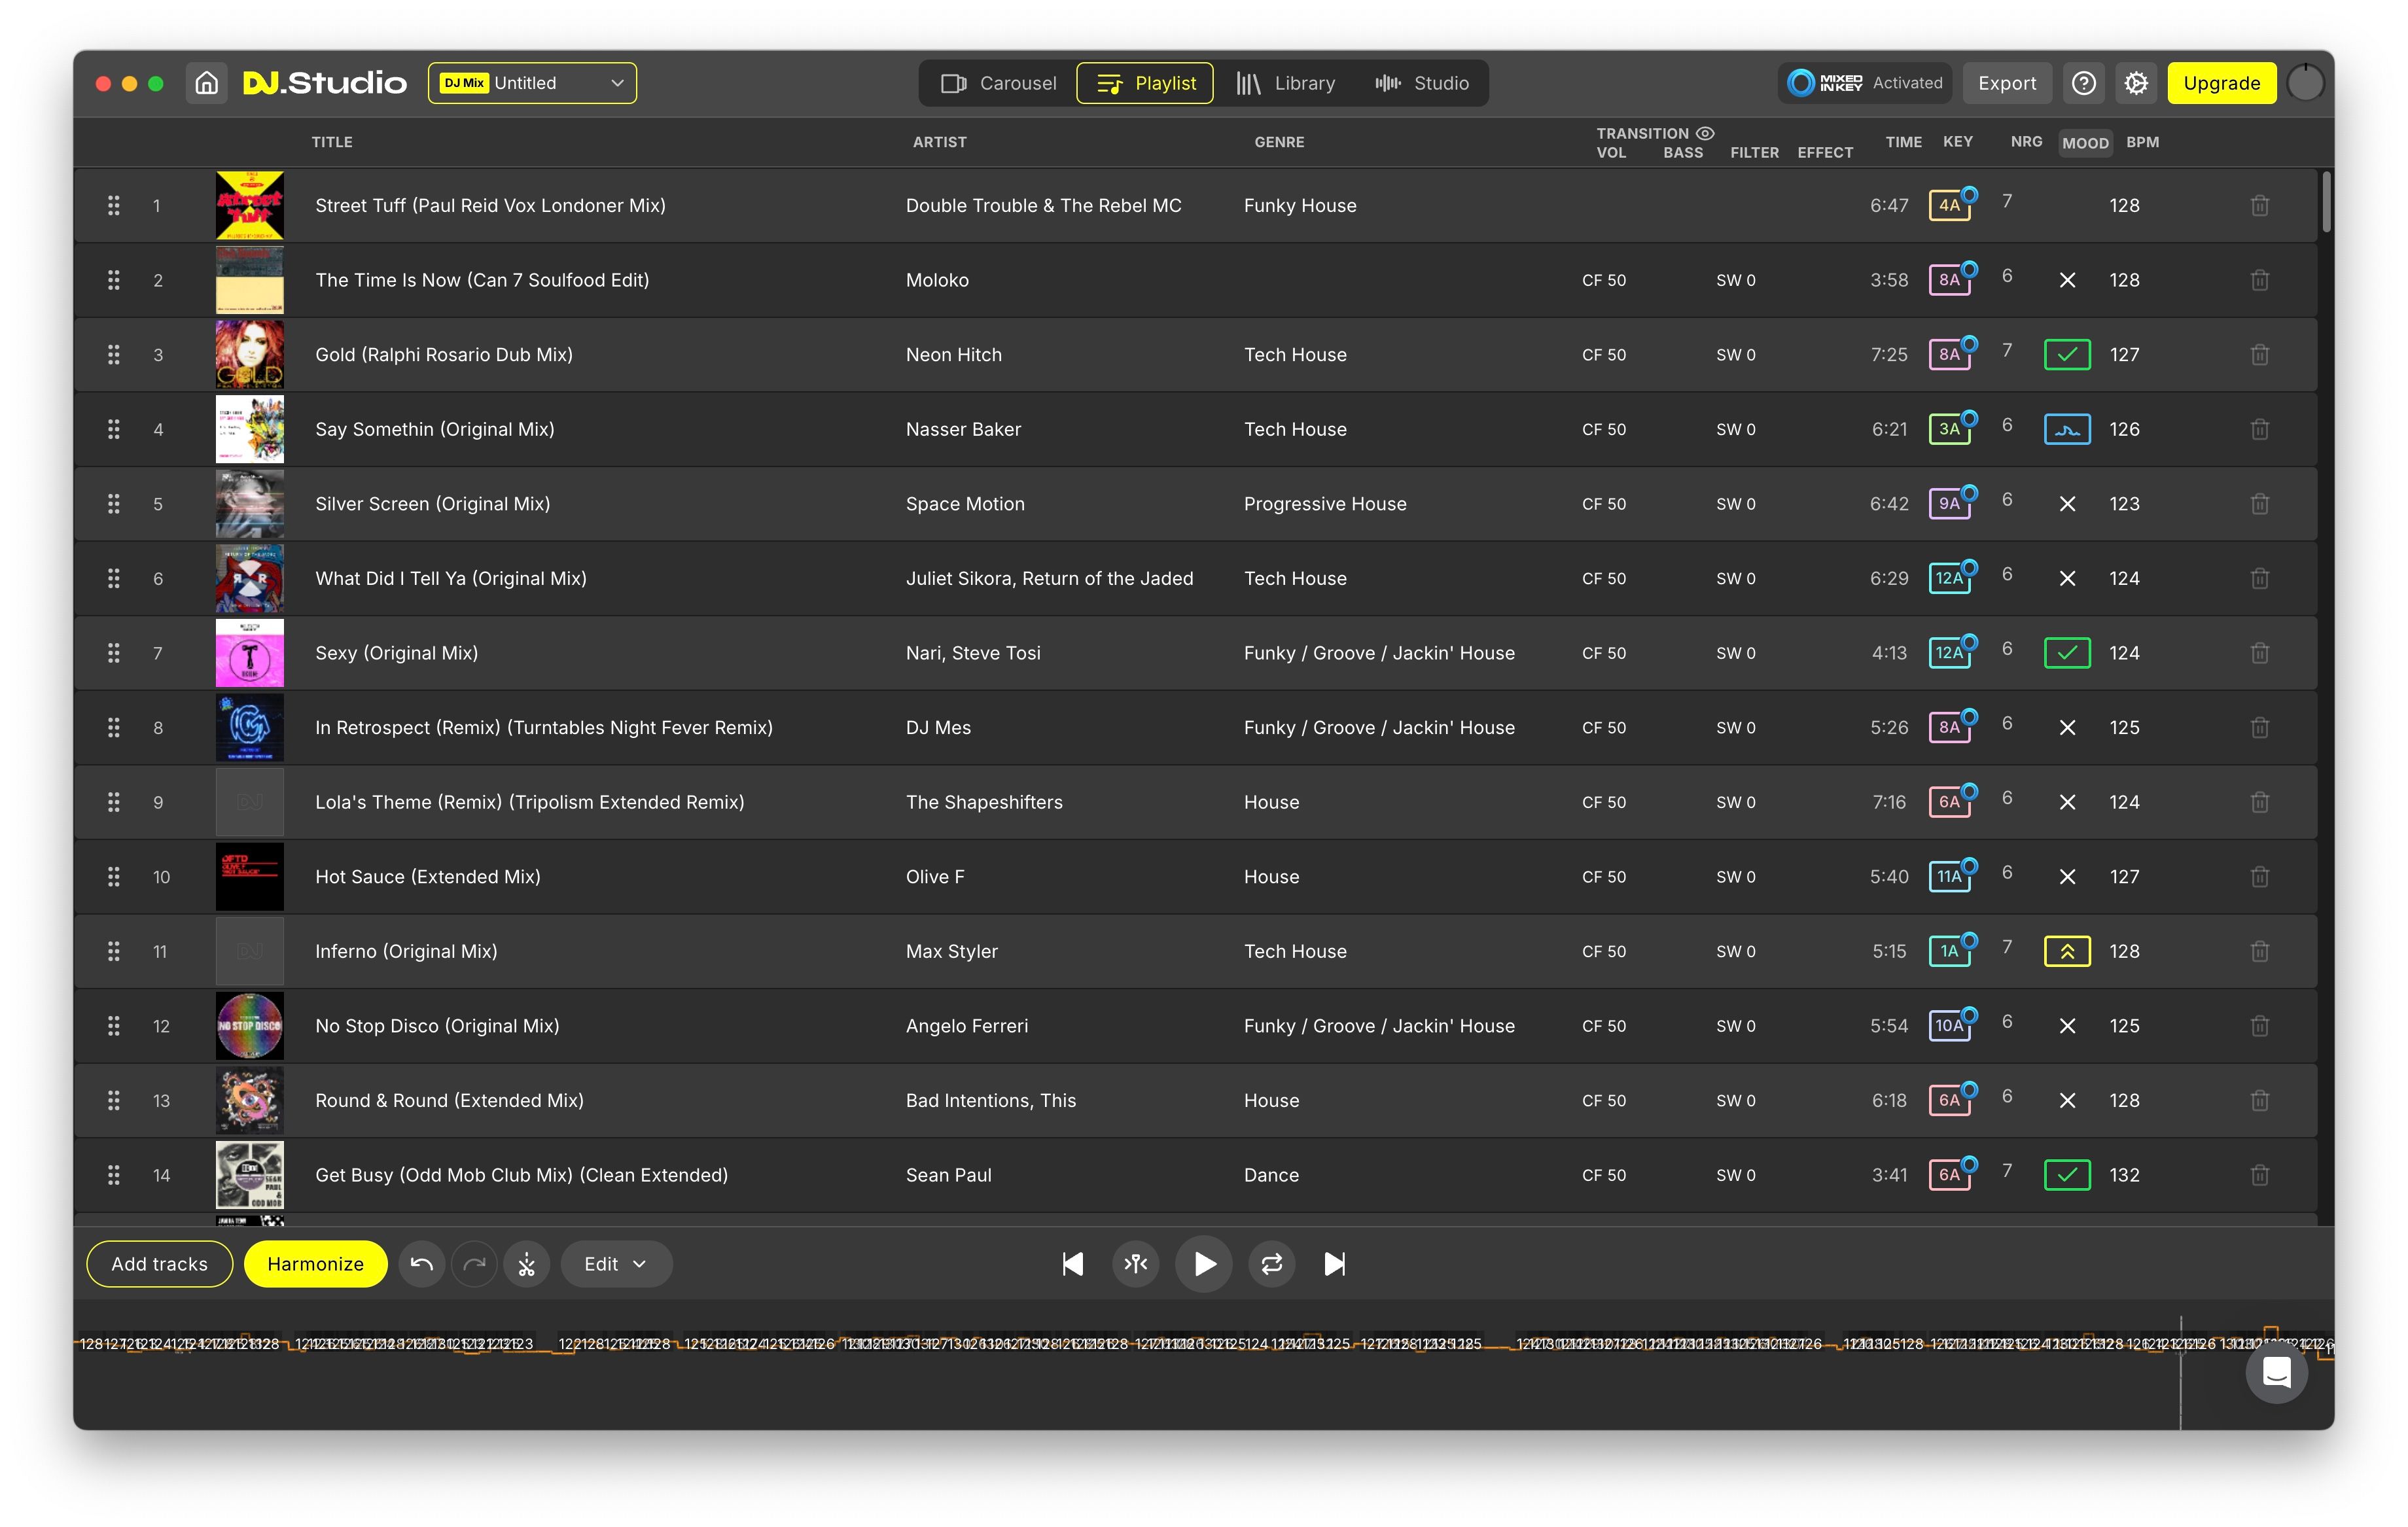
Task: Click the Harmonize button
Action: (316, 1264)
